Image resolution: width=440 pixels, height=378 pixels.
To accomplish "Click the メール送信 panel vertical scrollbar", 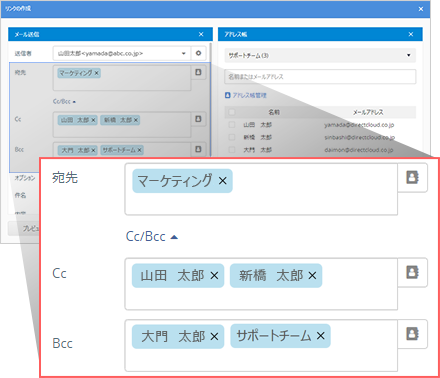I will [x=211, y=99].
